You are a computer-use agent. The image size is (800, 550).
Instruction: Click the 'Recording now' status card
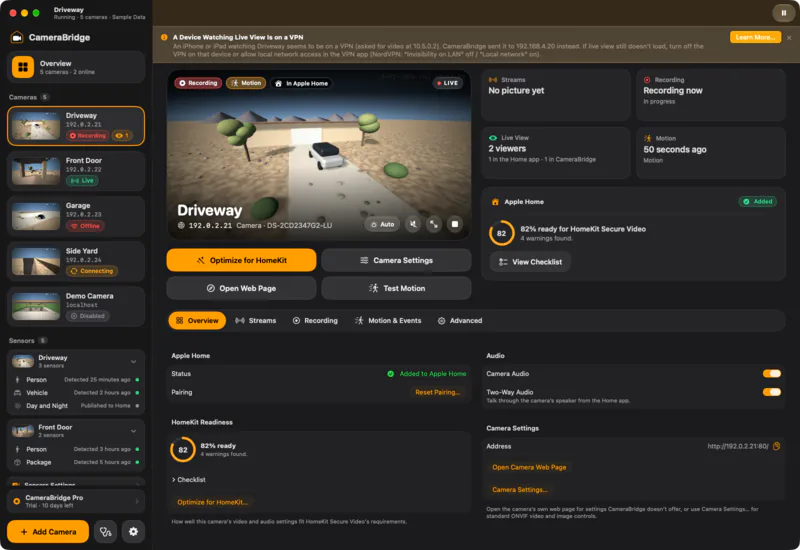(711, 95)
